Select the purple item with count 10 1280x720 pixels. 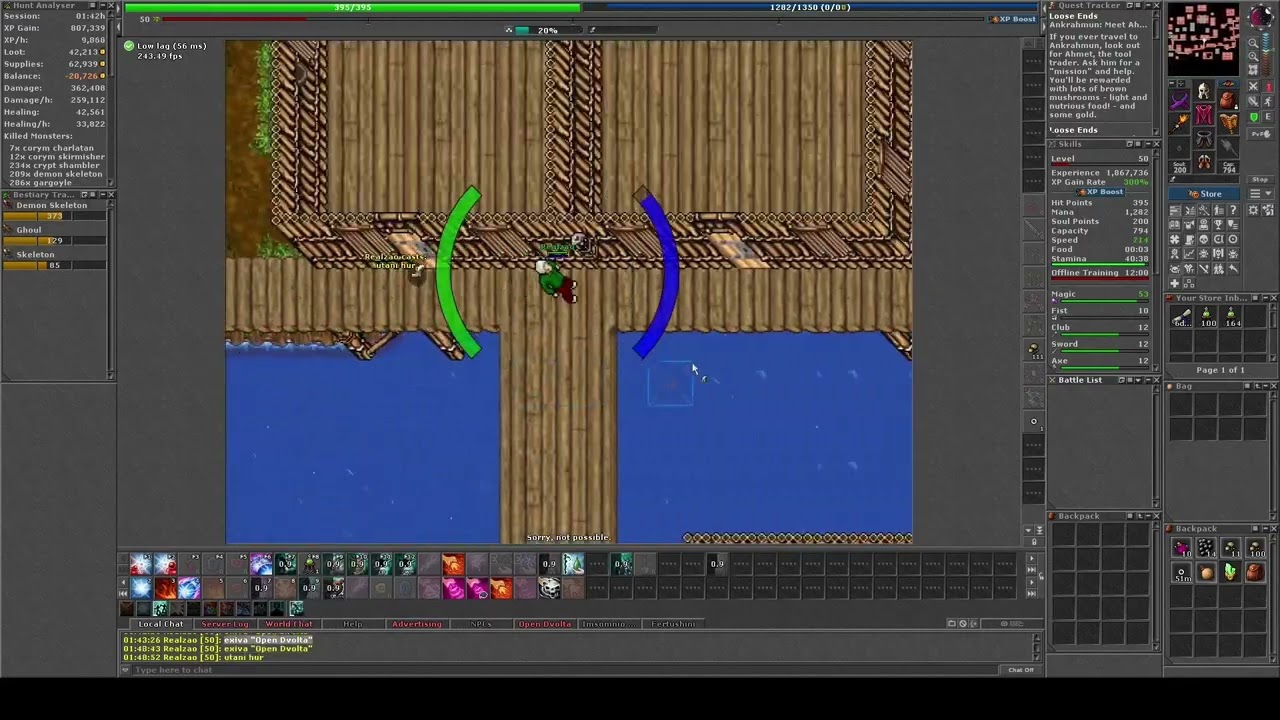coord(1182,547)
